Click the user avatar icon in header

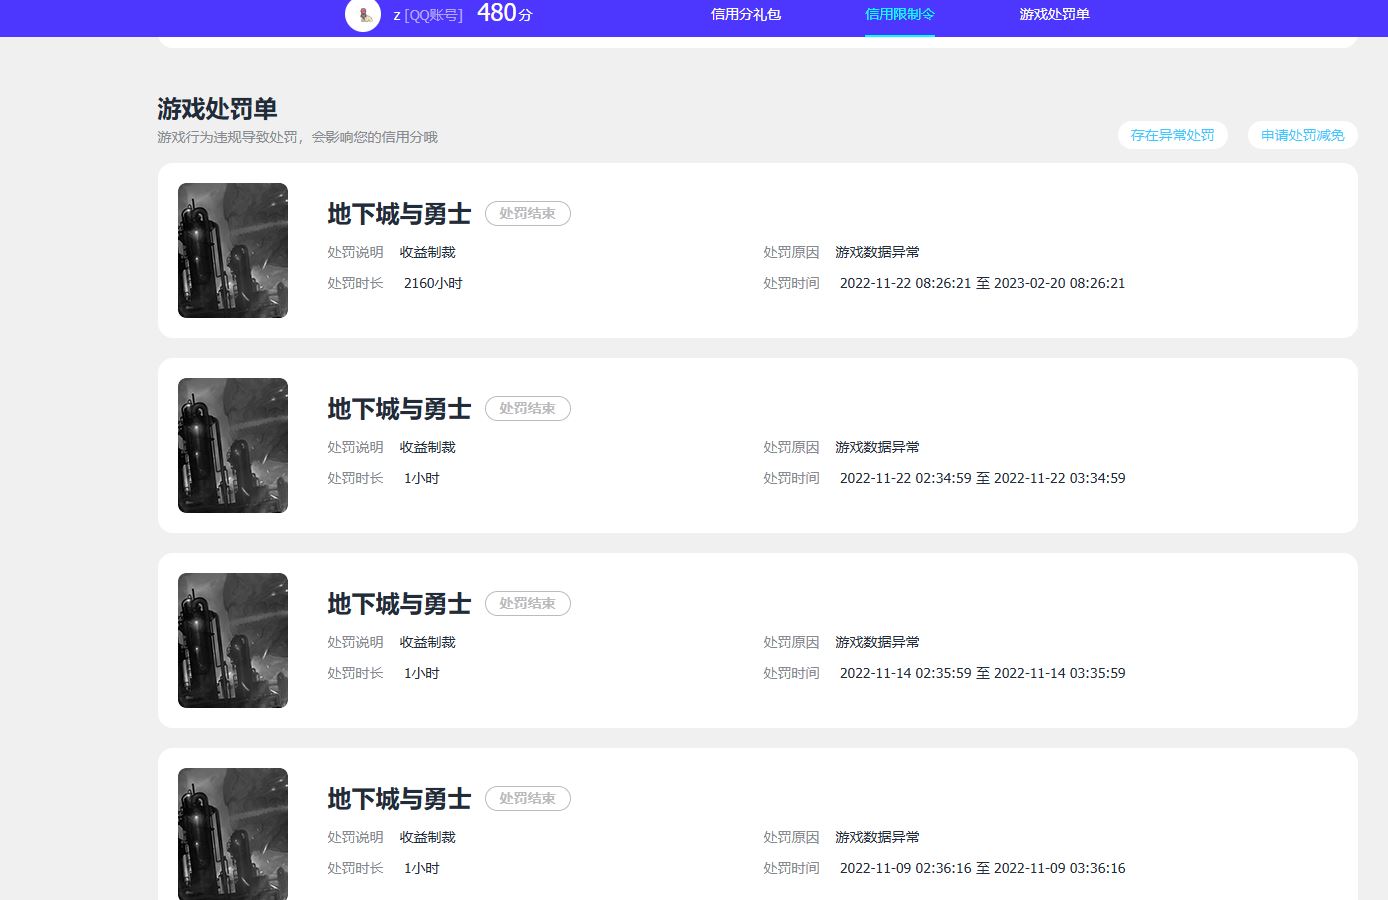[363, 15]
